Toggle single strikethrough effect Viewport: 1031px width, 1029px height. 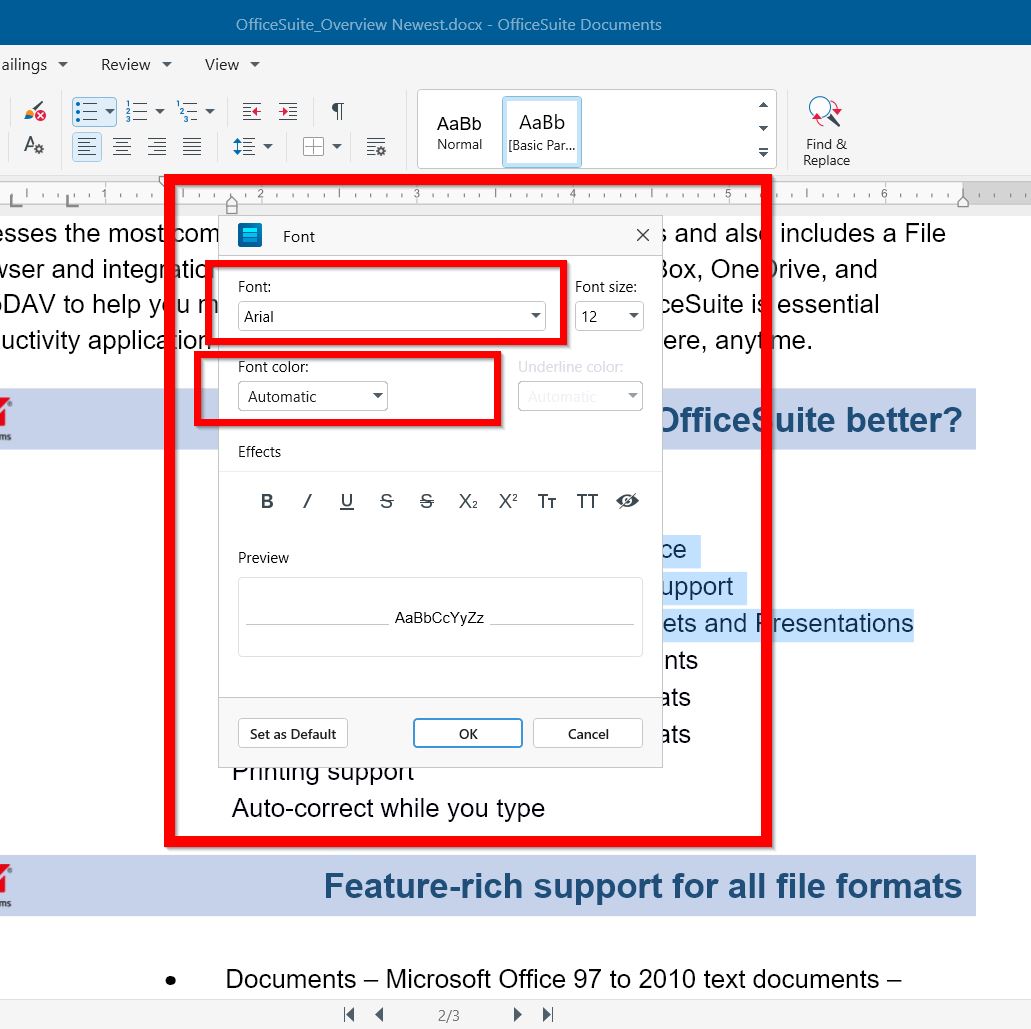click(387, 501)
